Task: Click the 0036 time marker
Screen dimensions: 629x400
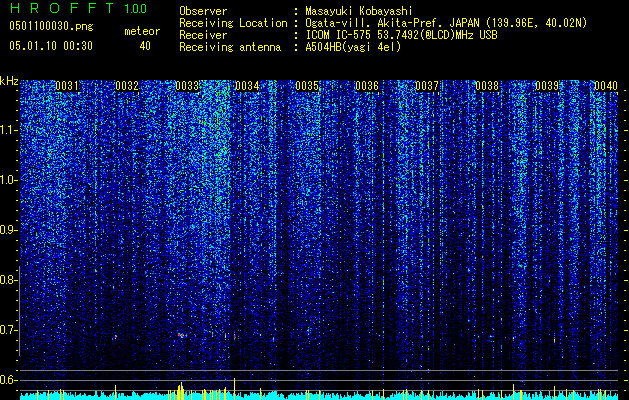Action: pyautogui.click(x=367, y=86)
